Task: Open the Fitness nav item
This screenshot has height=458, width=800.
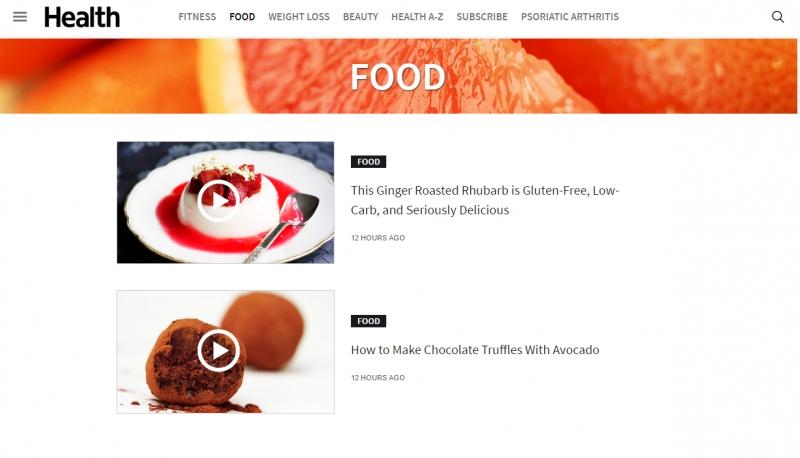Action: click(x=197, y=17)
